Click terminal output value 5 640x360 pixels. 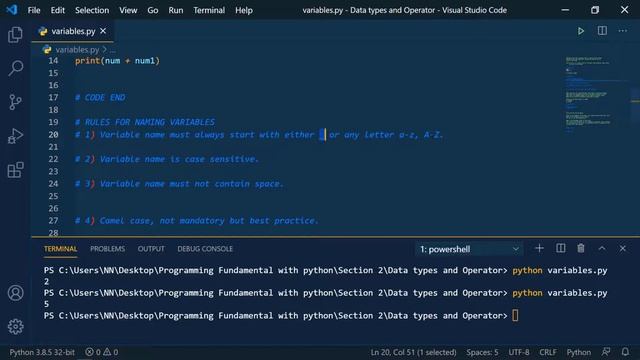coord(46,304)
